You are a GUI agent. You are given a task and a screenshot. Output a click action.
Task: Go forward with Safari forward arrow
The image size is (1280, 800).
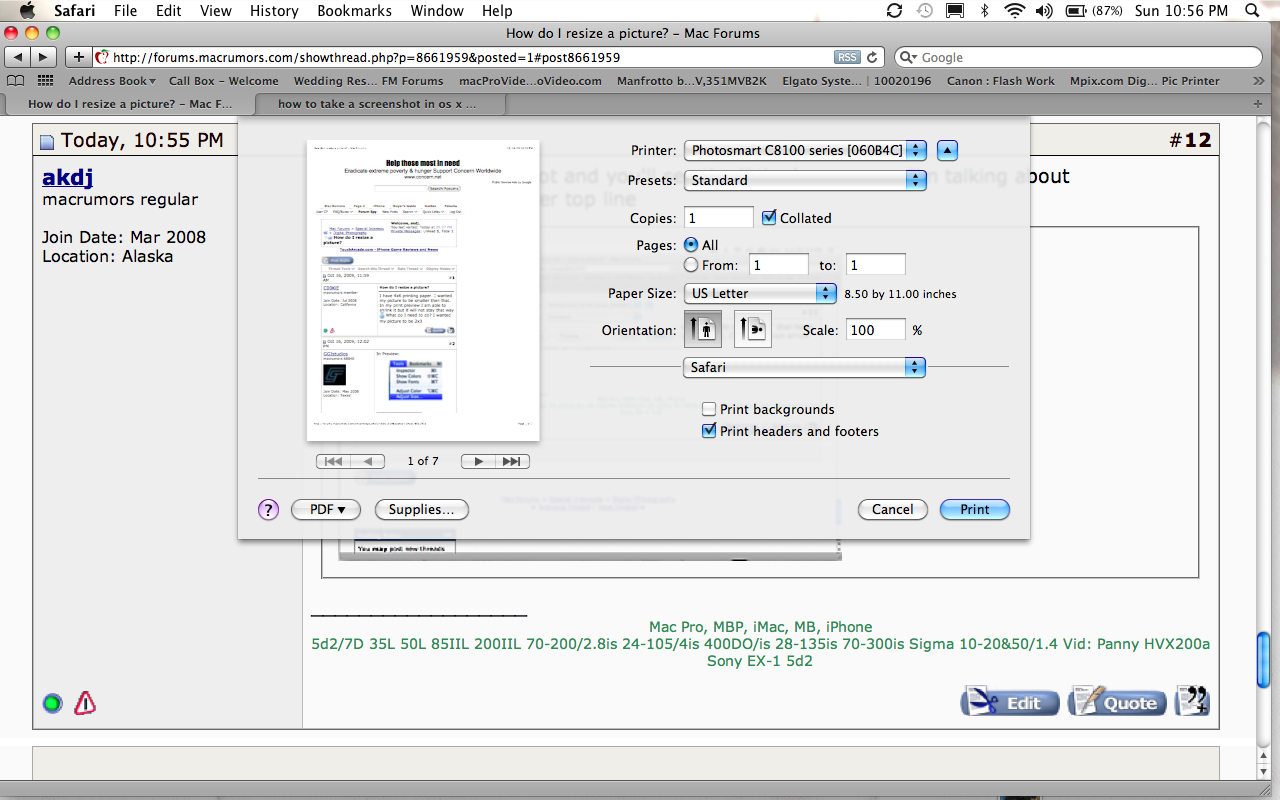(44, 57)
